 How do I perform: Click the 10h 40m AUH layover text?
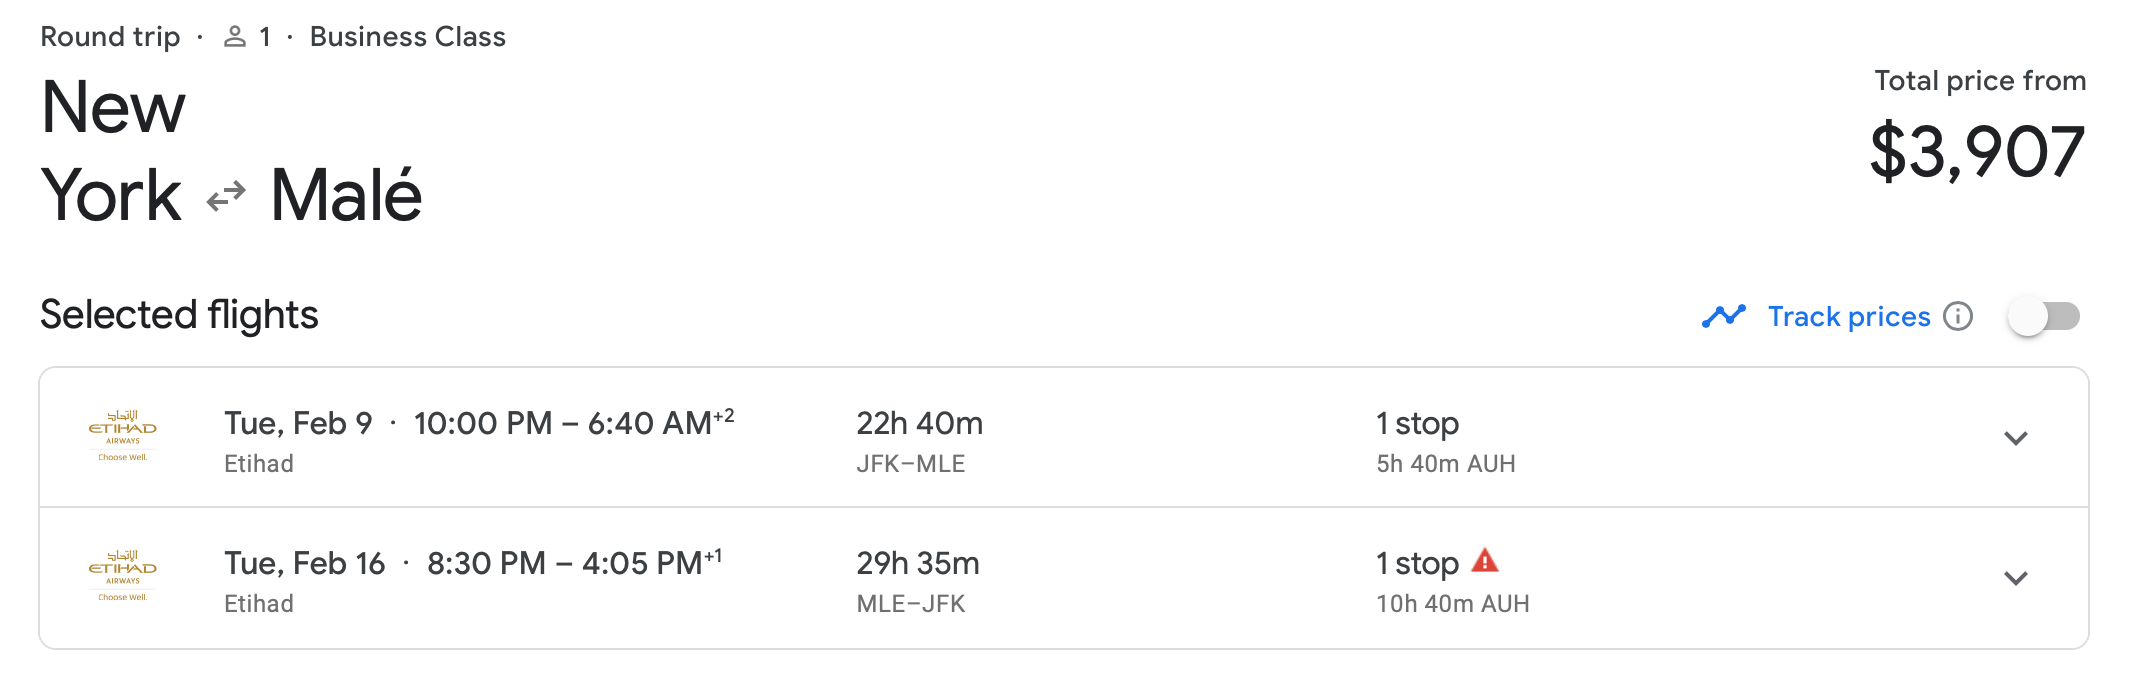(1452, 604)
